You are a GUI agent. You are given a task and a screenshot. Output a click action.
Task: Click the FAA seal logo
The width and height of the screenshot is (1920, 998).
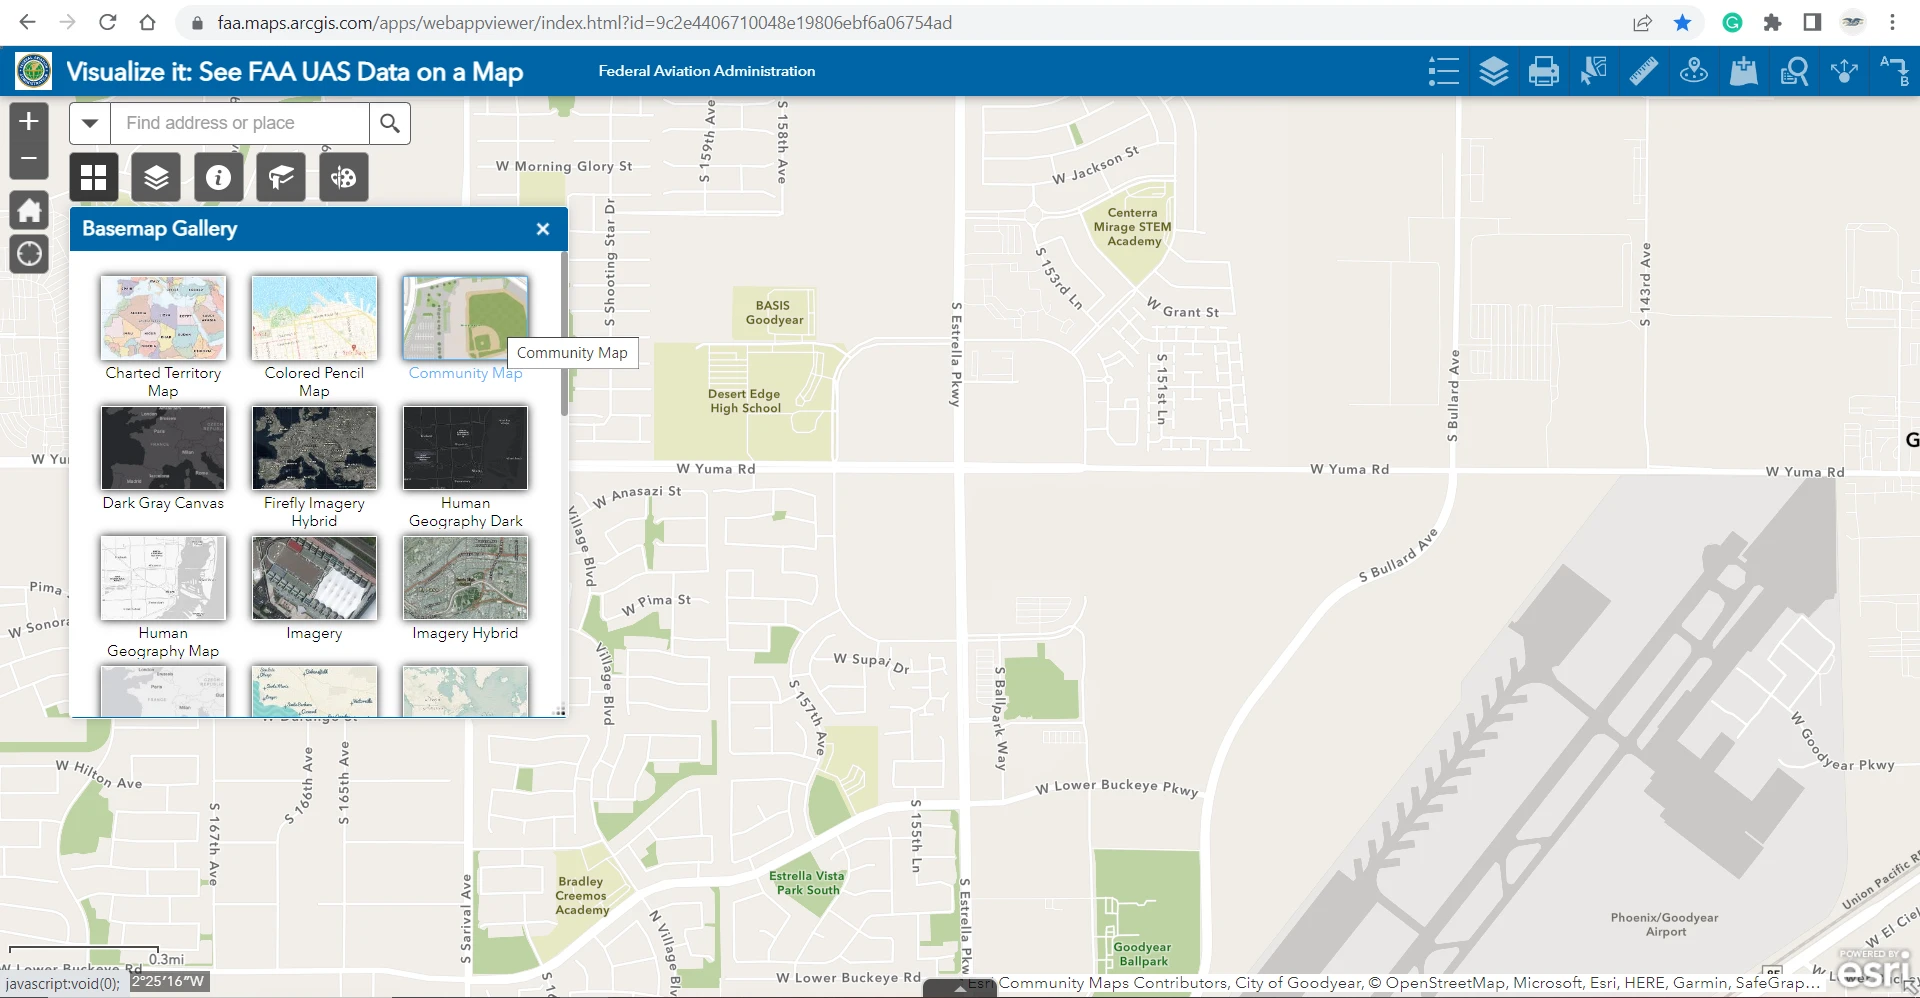pos(33,71)
